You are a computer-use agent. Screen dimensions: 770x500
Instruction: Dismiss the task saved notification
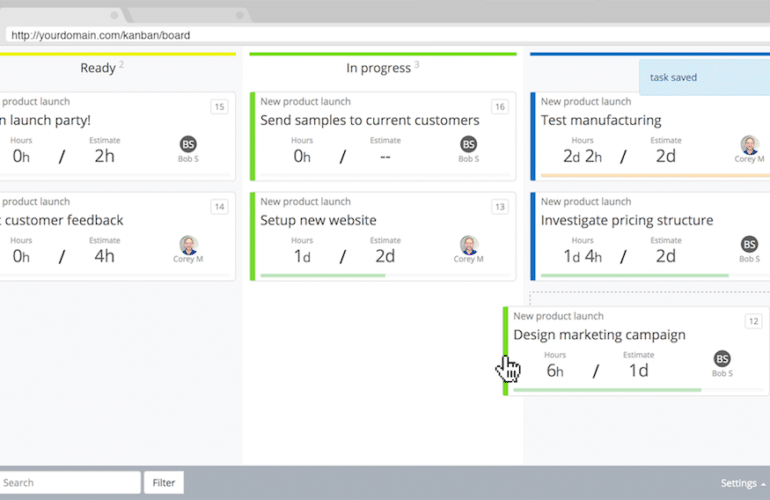[705, 78]
